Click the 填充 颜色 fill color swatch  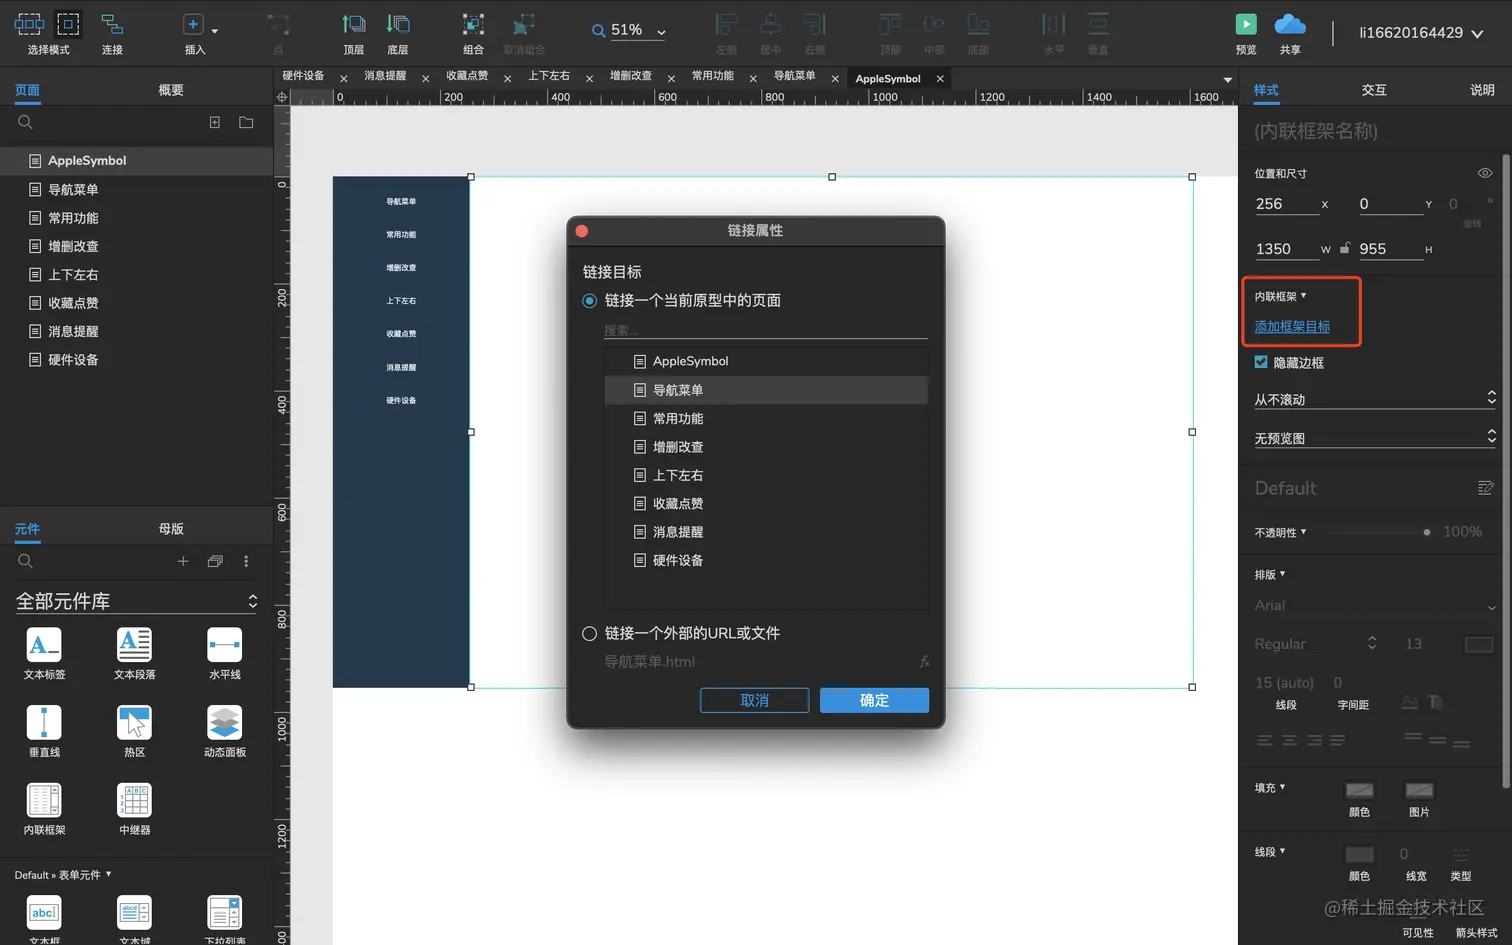[1359, 790]
